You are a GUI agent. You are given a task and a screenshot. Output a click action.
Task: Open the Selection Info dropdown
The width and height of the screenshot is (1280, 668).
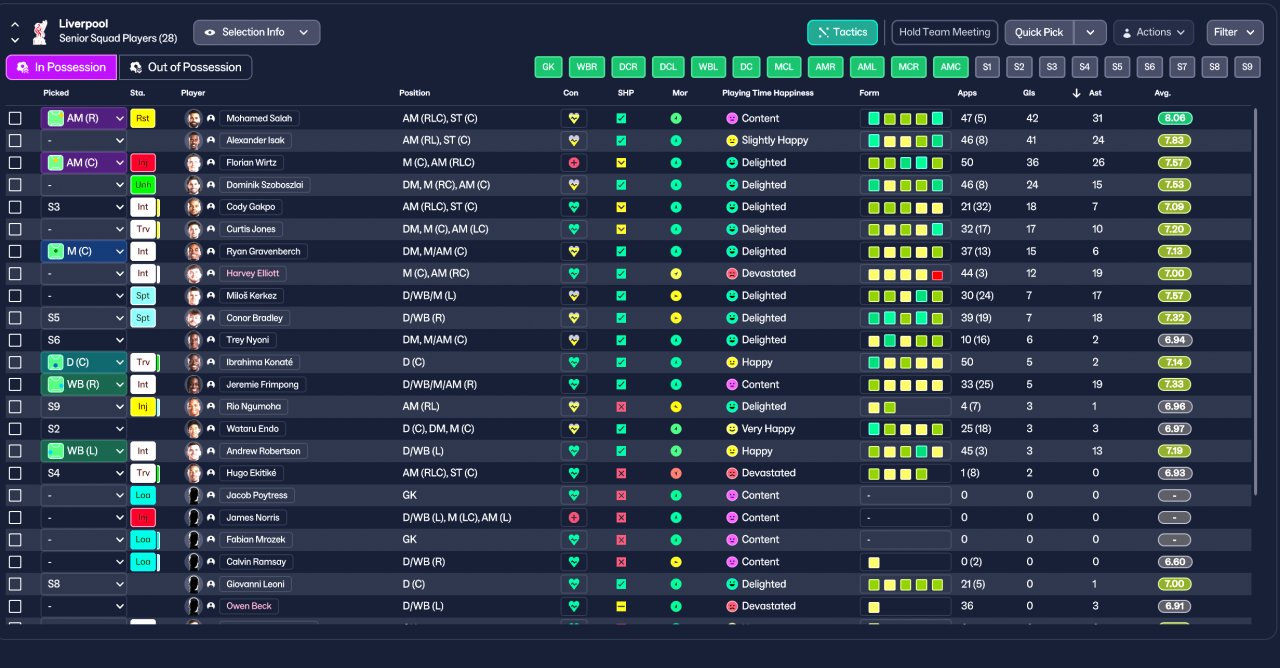coord(257,32)
